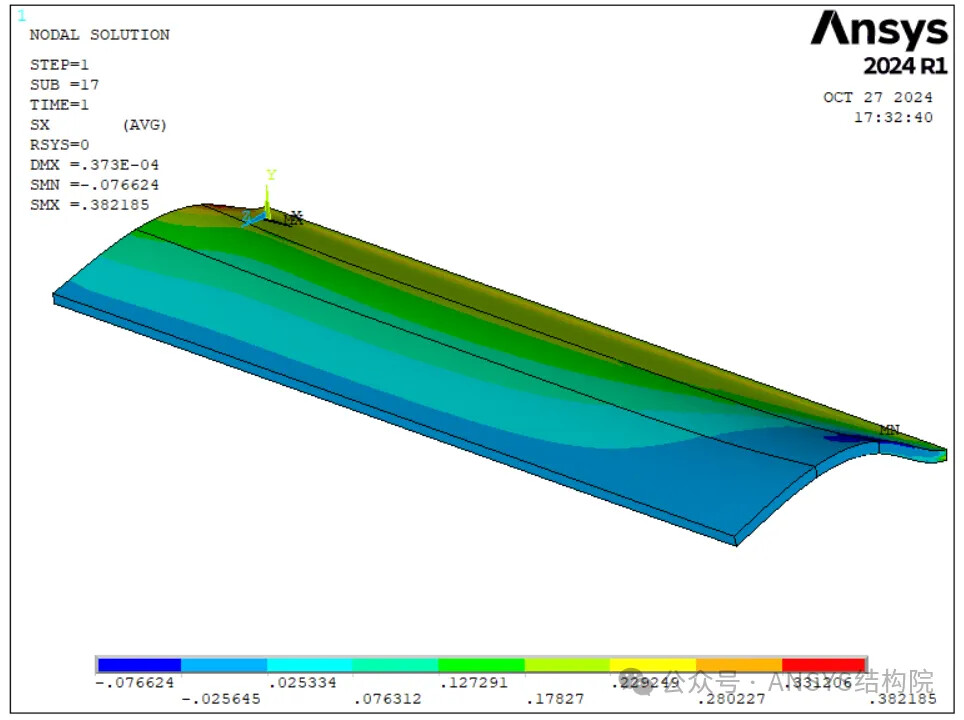This screenshot has height=720, width=964.
Task: Select the green legend color band
Action: pos(481,665)
